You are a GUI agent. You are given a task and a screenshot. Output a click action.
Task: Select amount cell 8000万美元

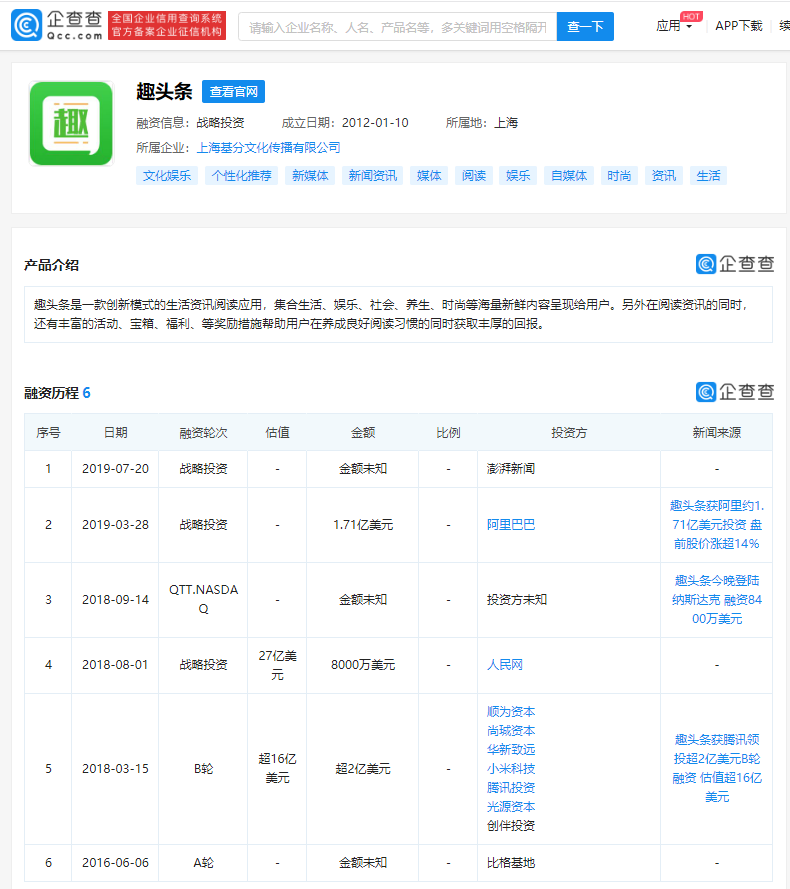click(x=363, y=664)
